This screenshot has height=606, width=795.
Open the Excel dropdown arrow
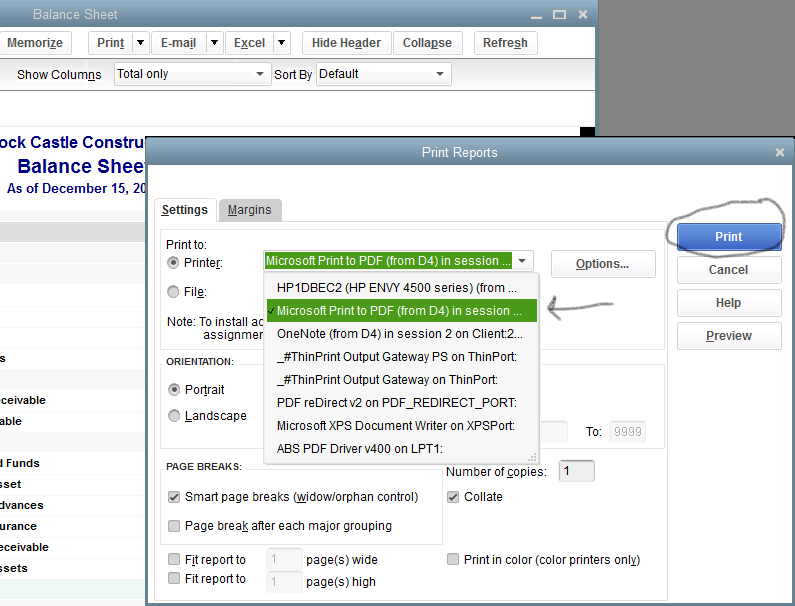point(281,43)
